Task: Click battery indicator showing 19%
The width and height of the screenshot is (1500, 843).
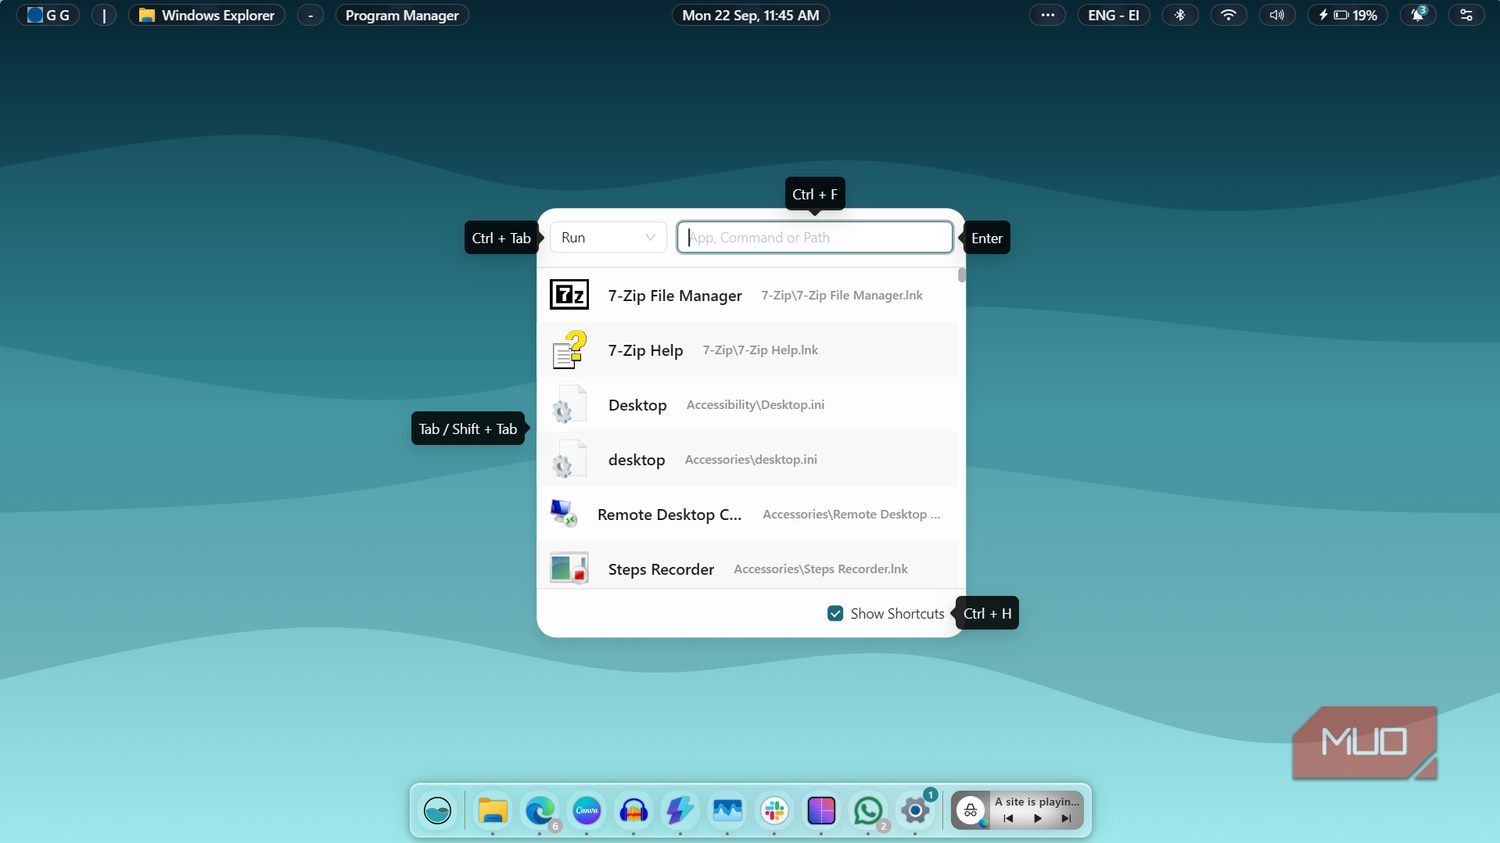Action: click(x=1348, y=15)
